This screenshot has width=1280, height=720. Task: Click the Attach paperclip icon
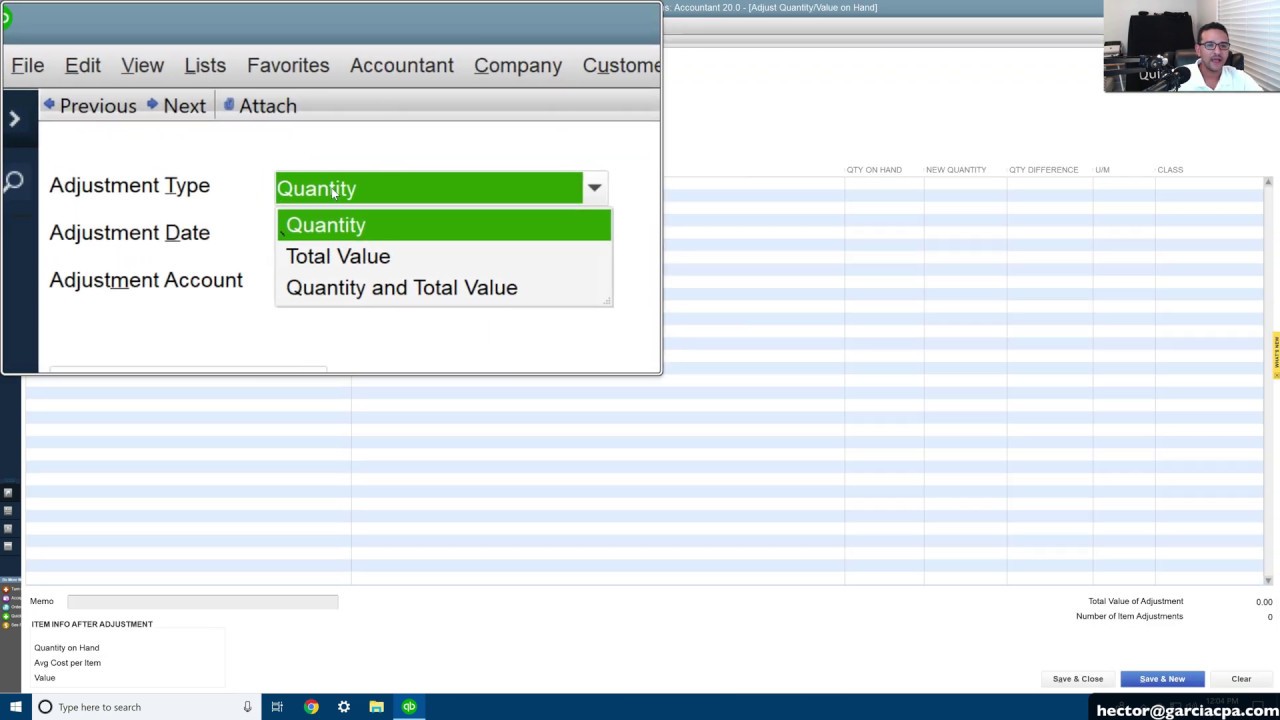pyautogui.click(x=229, y=105)
